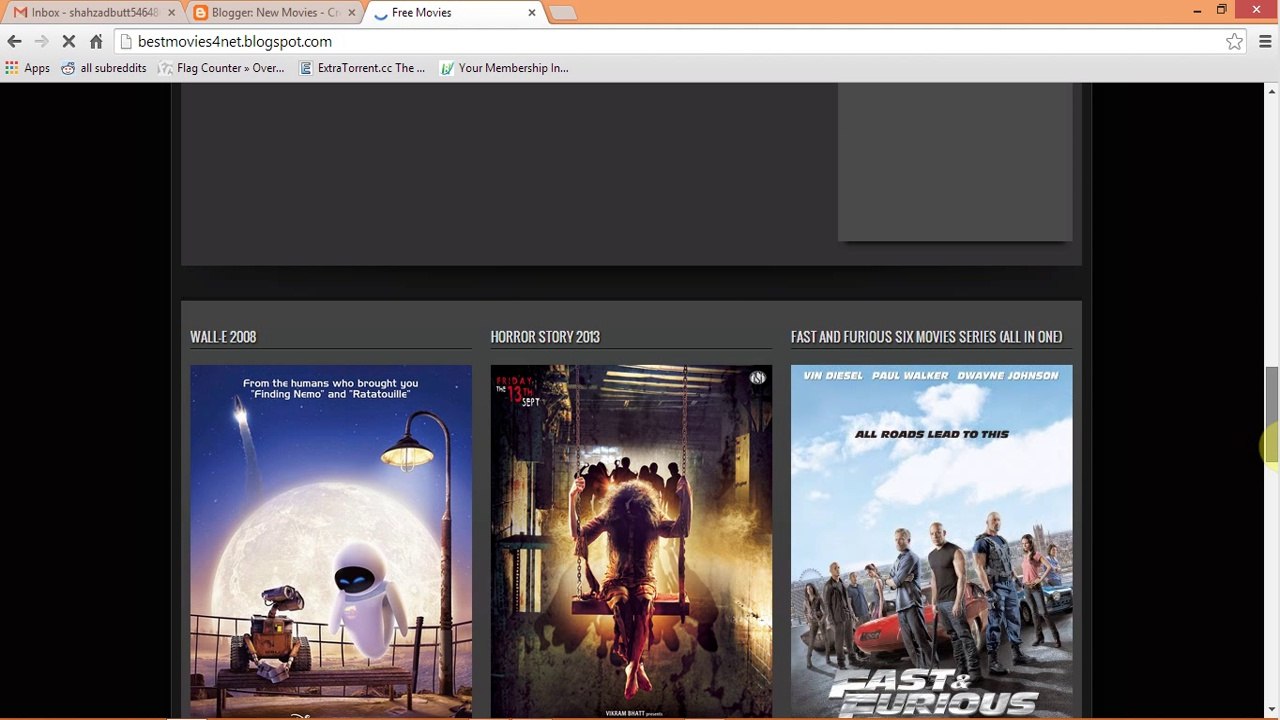Bookmark this page with the star icon
1280x720 pixels.
click(x=1235, y=41)
